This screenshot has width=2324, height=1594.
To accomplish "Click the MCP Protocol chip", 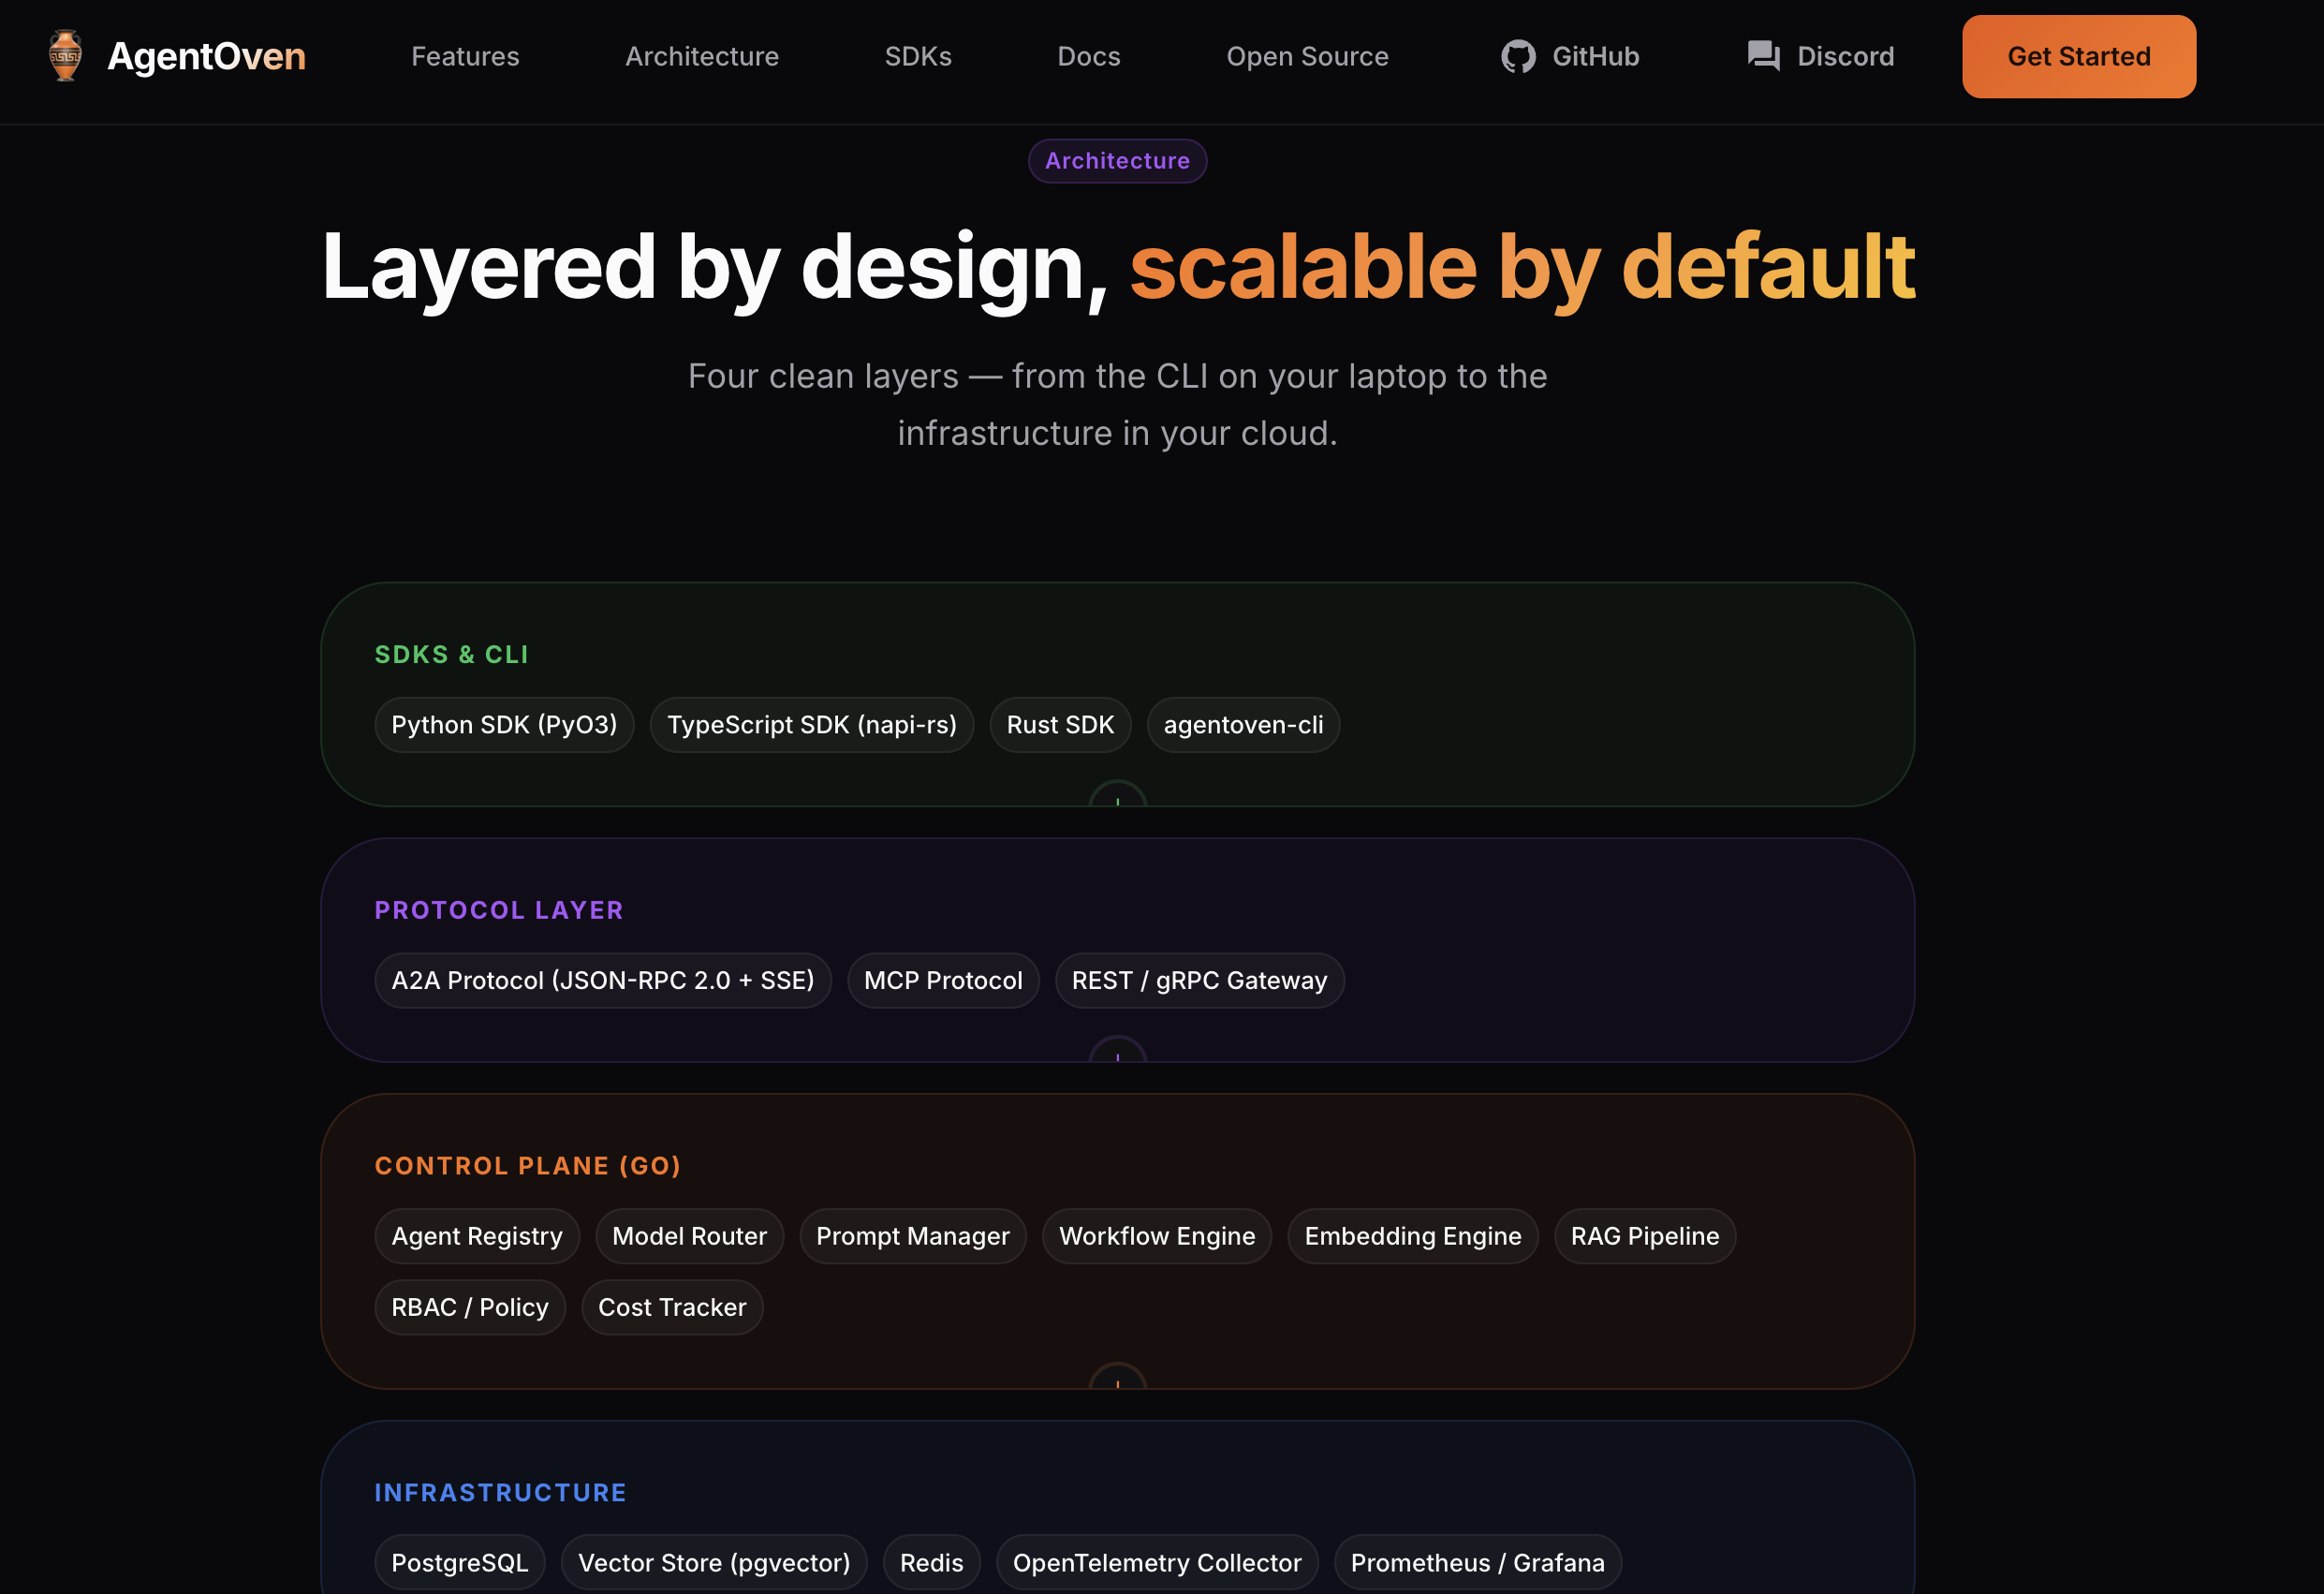I will click(942, 981).
